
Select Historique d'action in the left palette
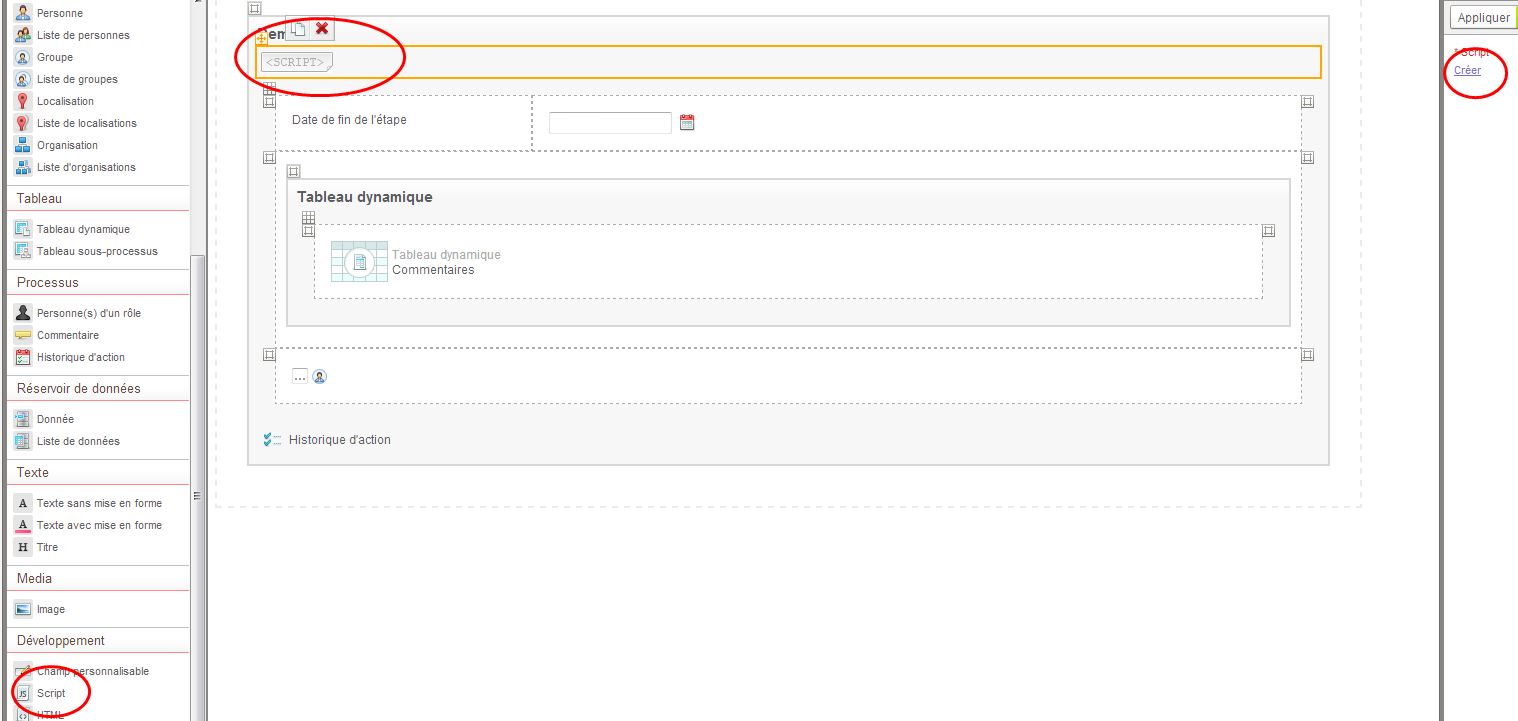[70, 357]
